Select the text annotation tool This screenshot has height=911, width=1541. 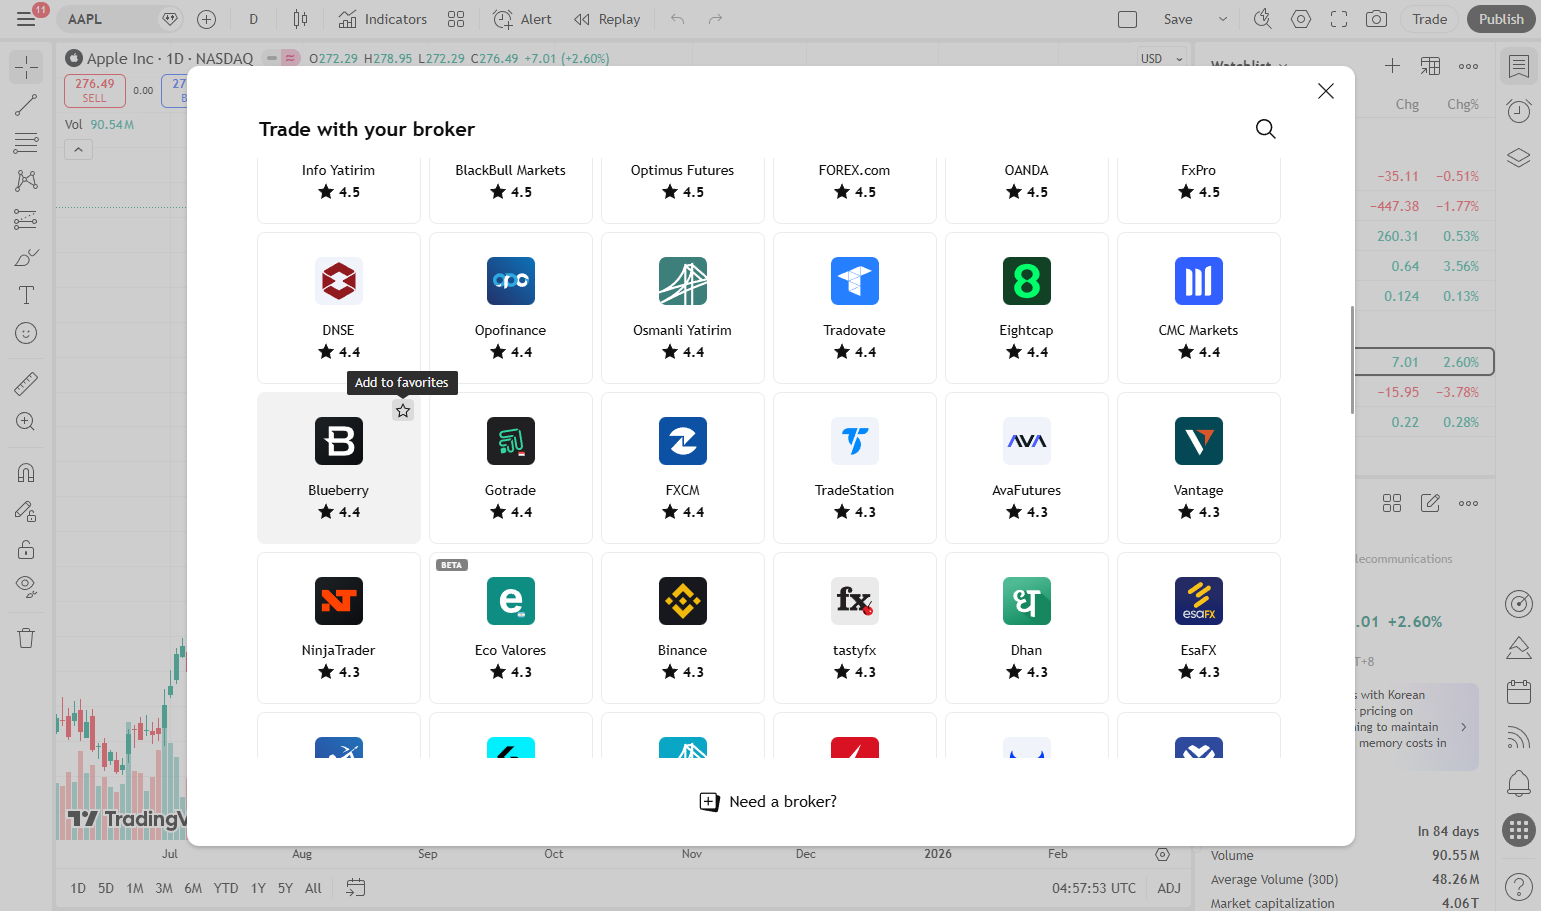[x=26, y=295]
